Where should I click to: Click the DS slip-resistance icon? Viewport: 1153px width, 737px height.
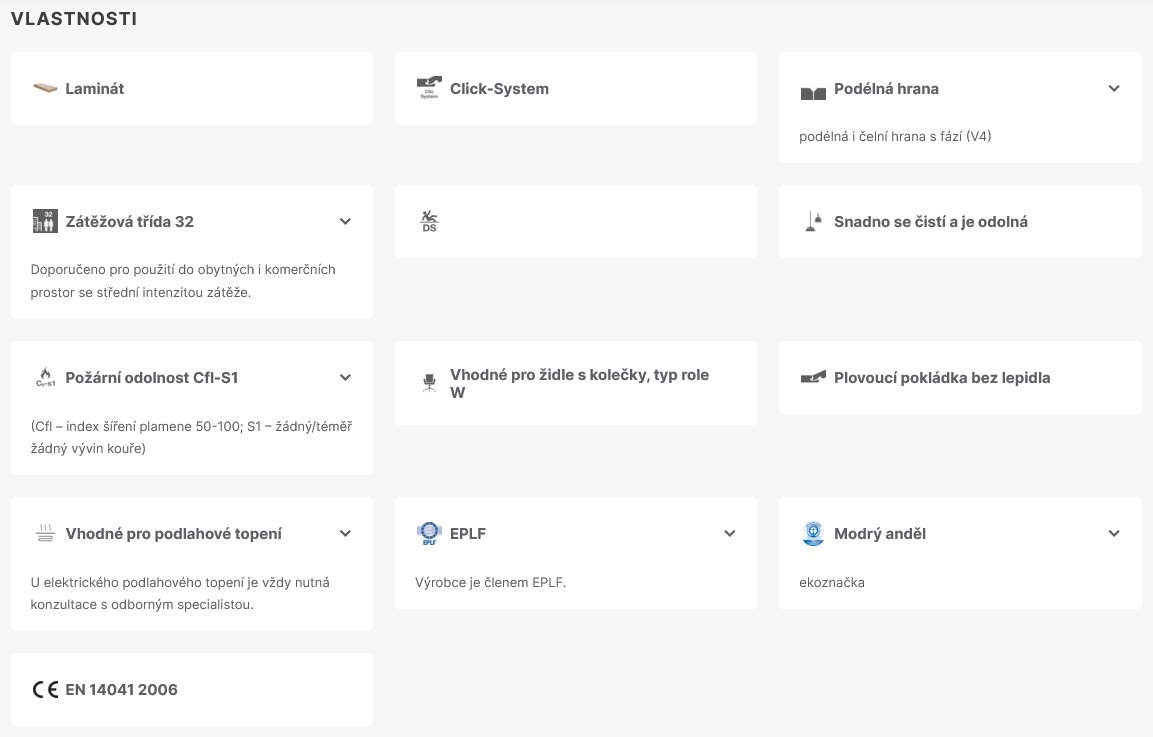[x=429, y=221]
